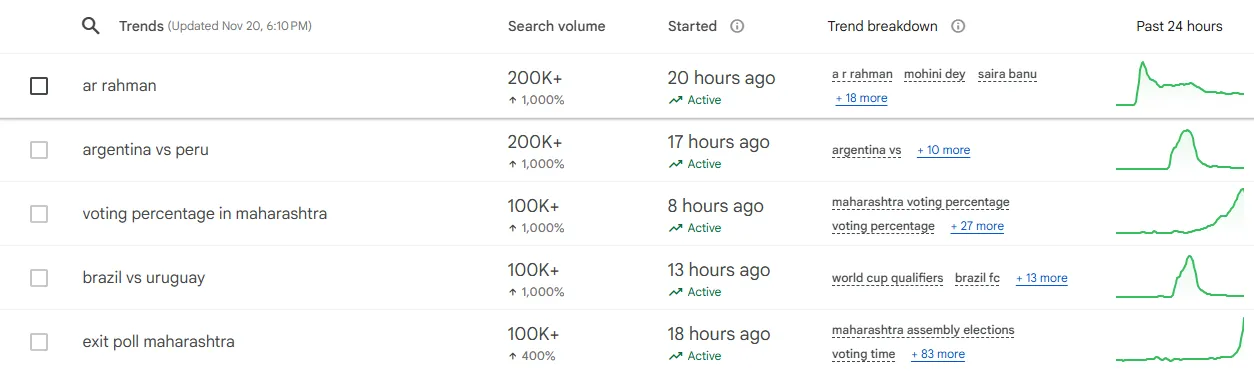Click the Active trending arrow for argentina vs peru
The height and width of the screenshot is (371, 1254).
tap(677, 164)
